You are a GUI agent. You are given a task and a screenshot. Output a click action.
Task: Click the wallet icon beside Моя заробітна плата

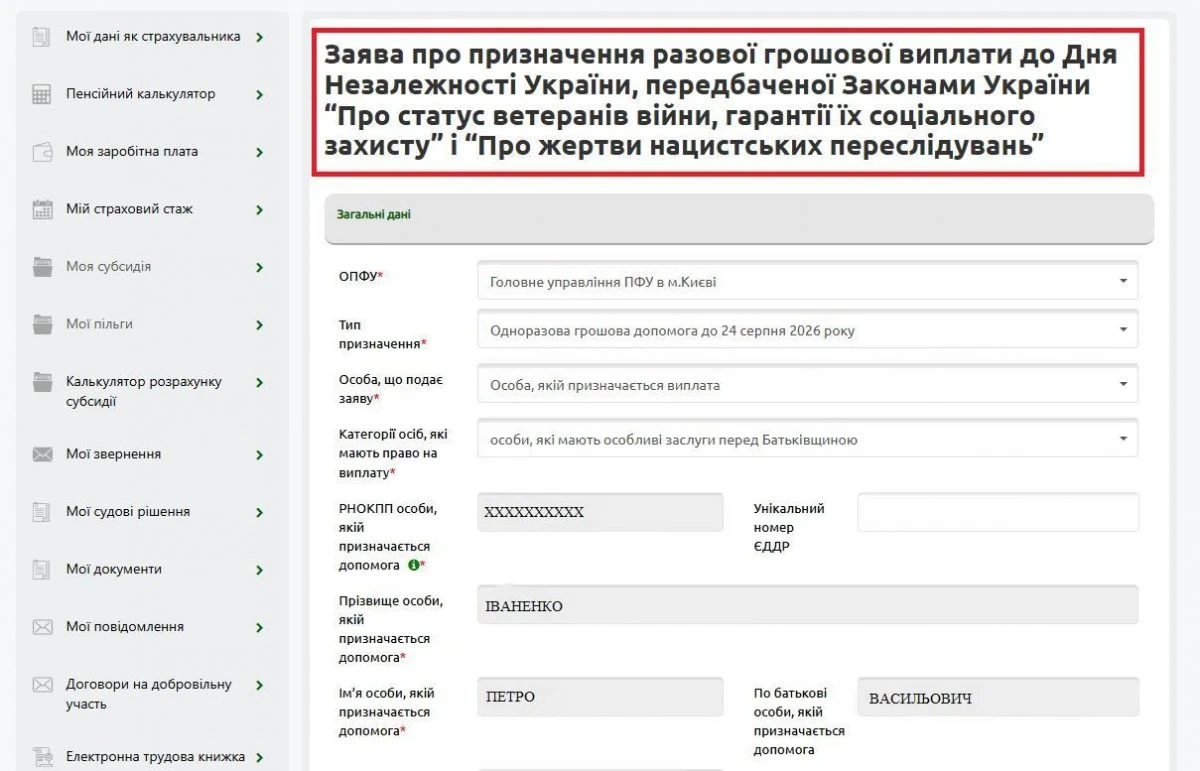click(42, 152)
